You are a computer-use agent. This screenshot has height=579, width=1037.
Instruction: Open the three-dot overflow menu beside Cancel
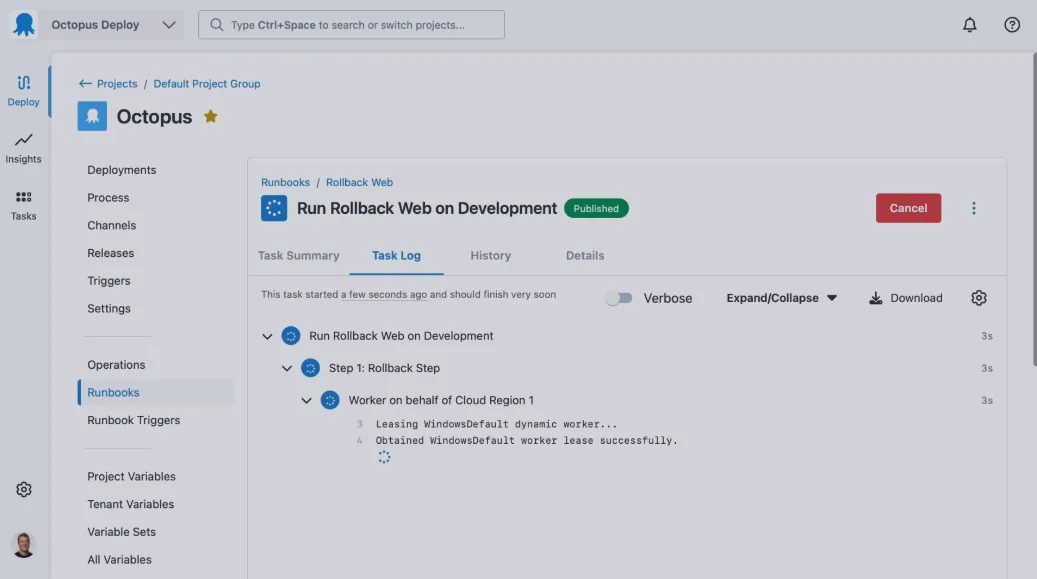pos(973,208)
